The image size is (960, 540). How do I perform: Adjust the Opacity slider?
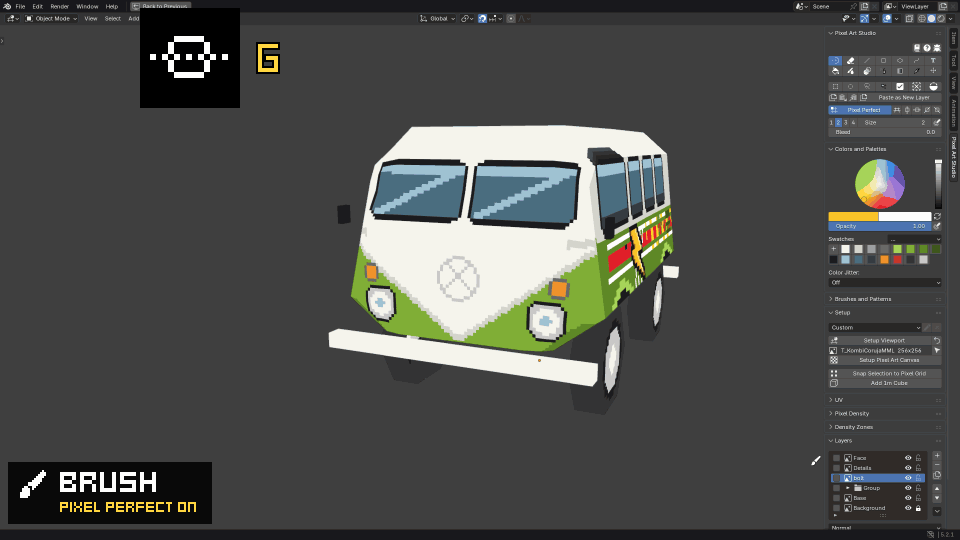point(879,226)
